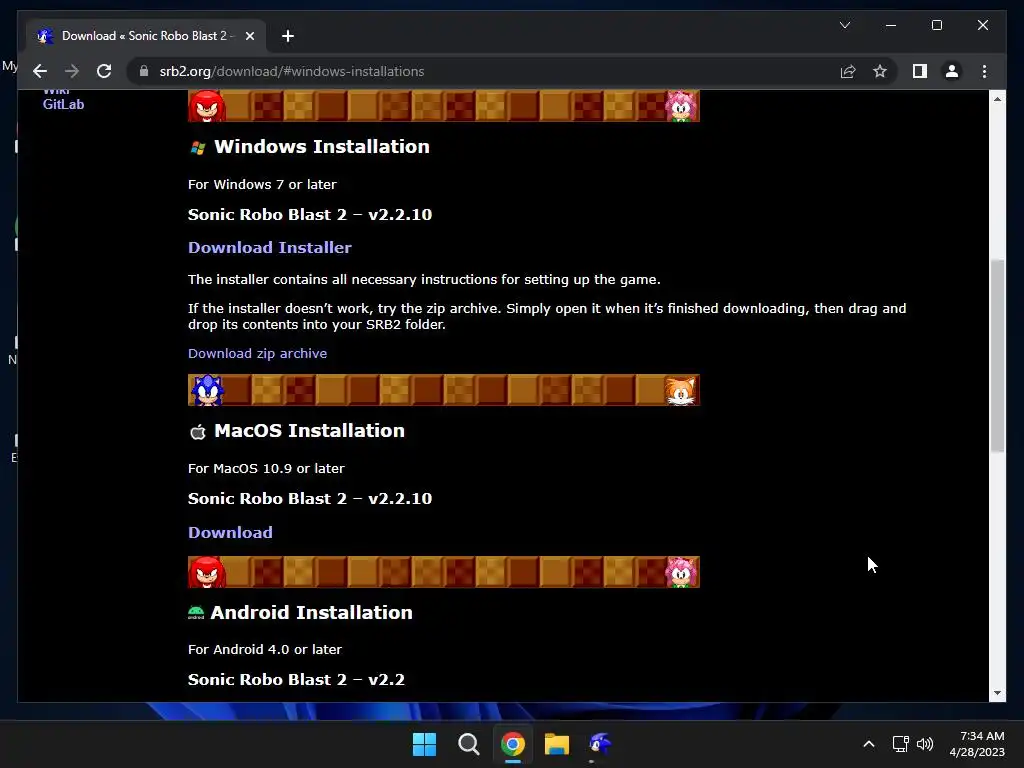Open the Chrome profile menu

point(952,71)
